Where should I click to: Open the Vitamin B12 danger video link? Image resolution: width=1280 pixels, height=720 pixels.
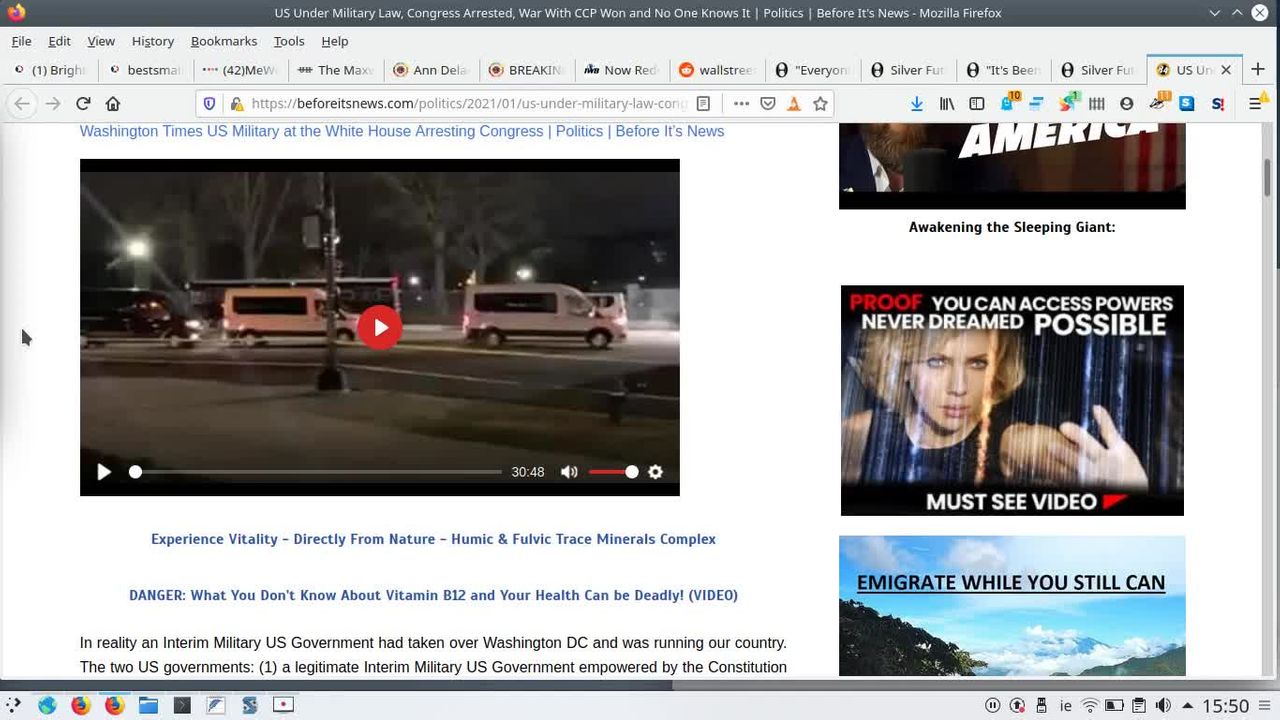click(433, 595)
